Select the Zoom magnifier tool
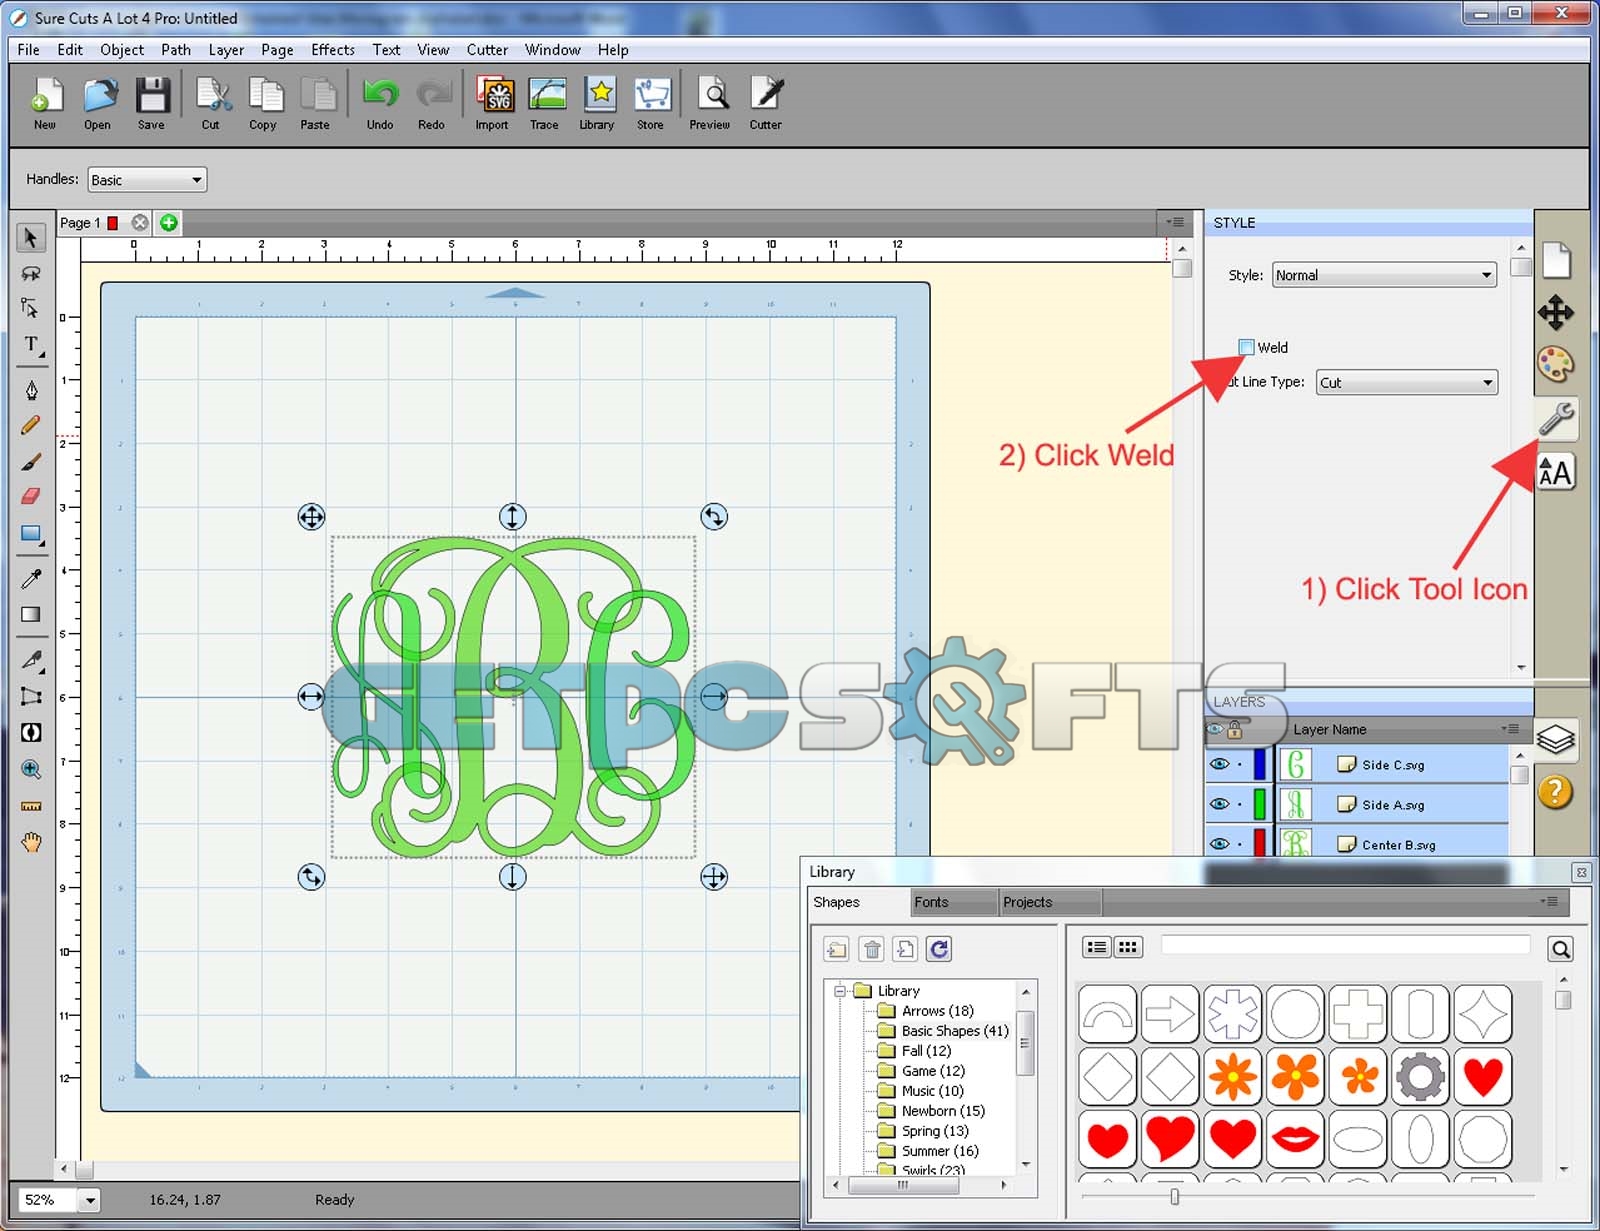Viewport: 1600px width, 1231px height. pos(31,769)
